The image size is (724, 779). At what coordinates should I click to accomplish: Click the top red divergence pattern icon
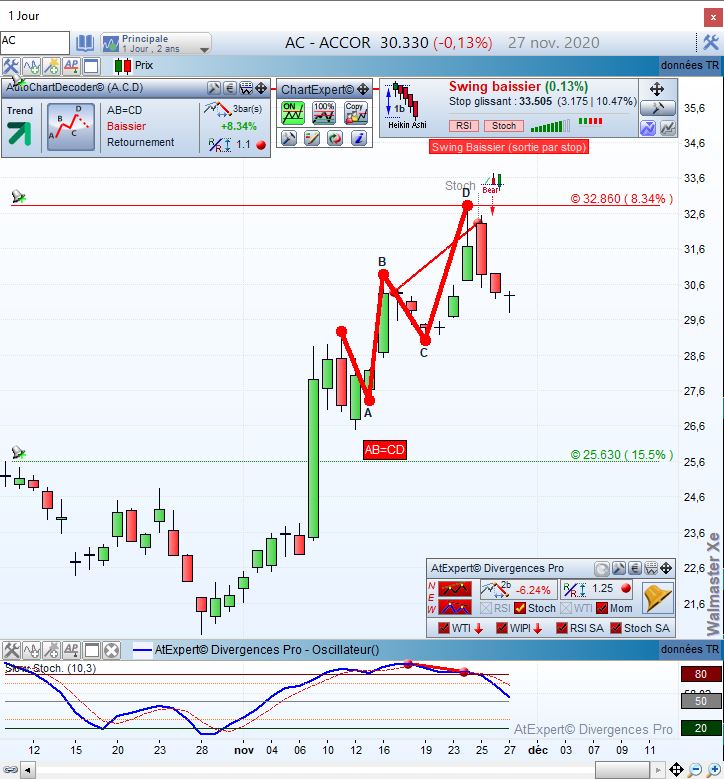point(455,589)
